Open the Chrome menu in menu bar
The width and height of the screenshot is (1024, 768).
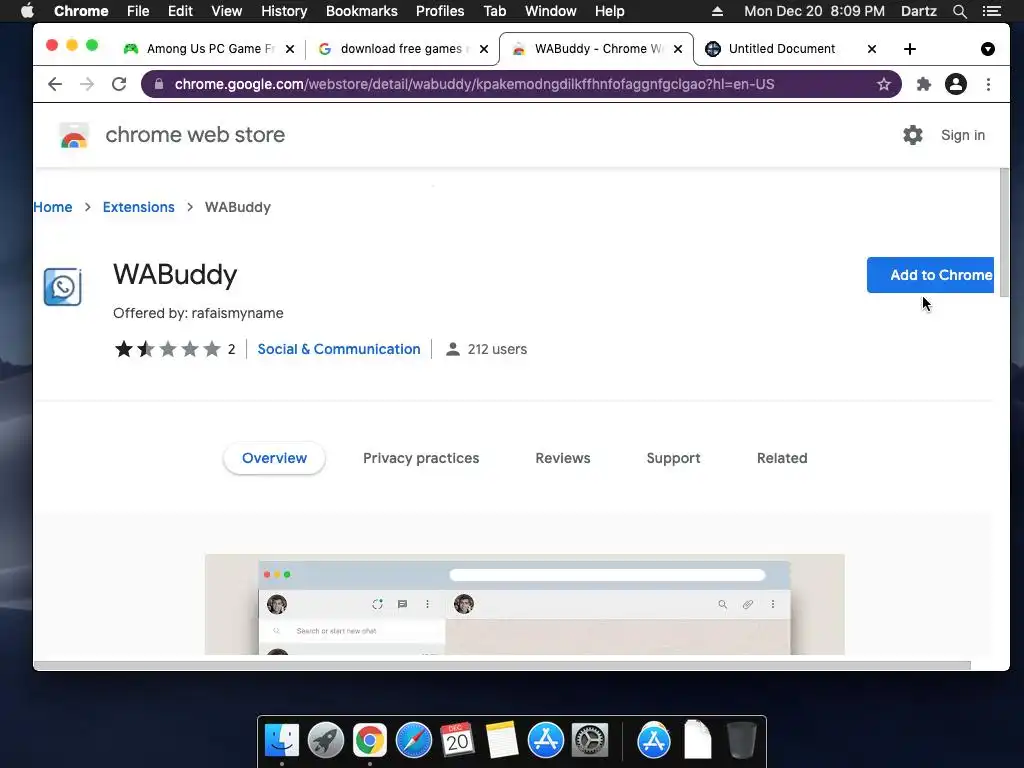point(81,11)
